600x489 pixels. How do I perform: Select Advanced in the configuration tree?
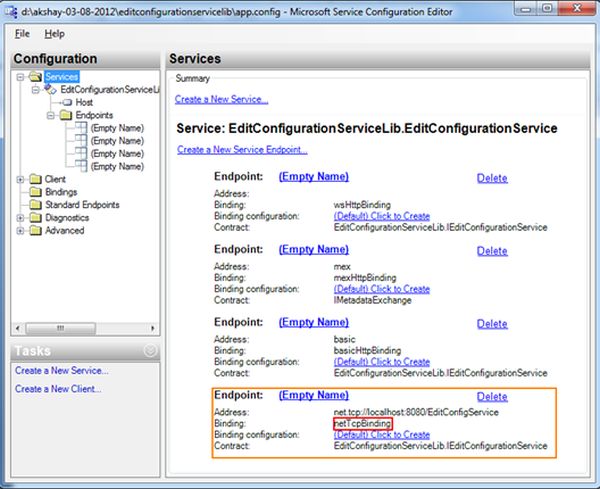[x=65, y=230]
